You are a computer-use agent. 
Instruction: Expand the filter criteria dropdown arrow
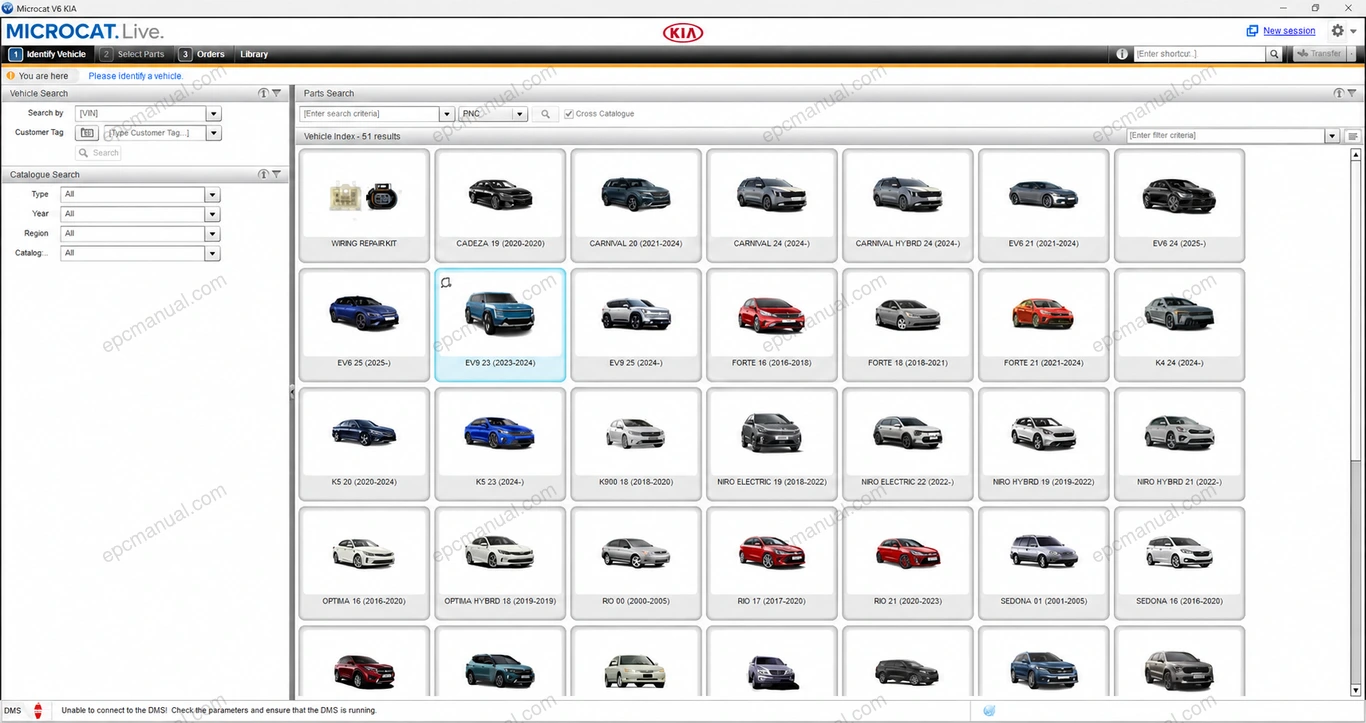pos(1332,136)
